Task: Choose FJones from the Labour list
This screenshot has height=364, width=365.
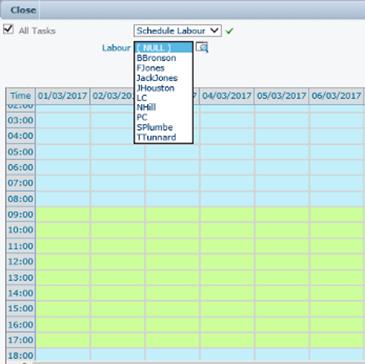Action: pyautogui.click(x=163, y=68)
